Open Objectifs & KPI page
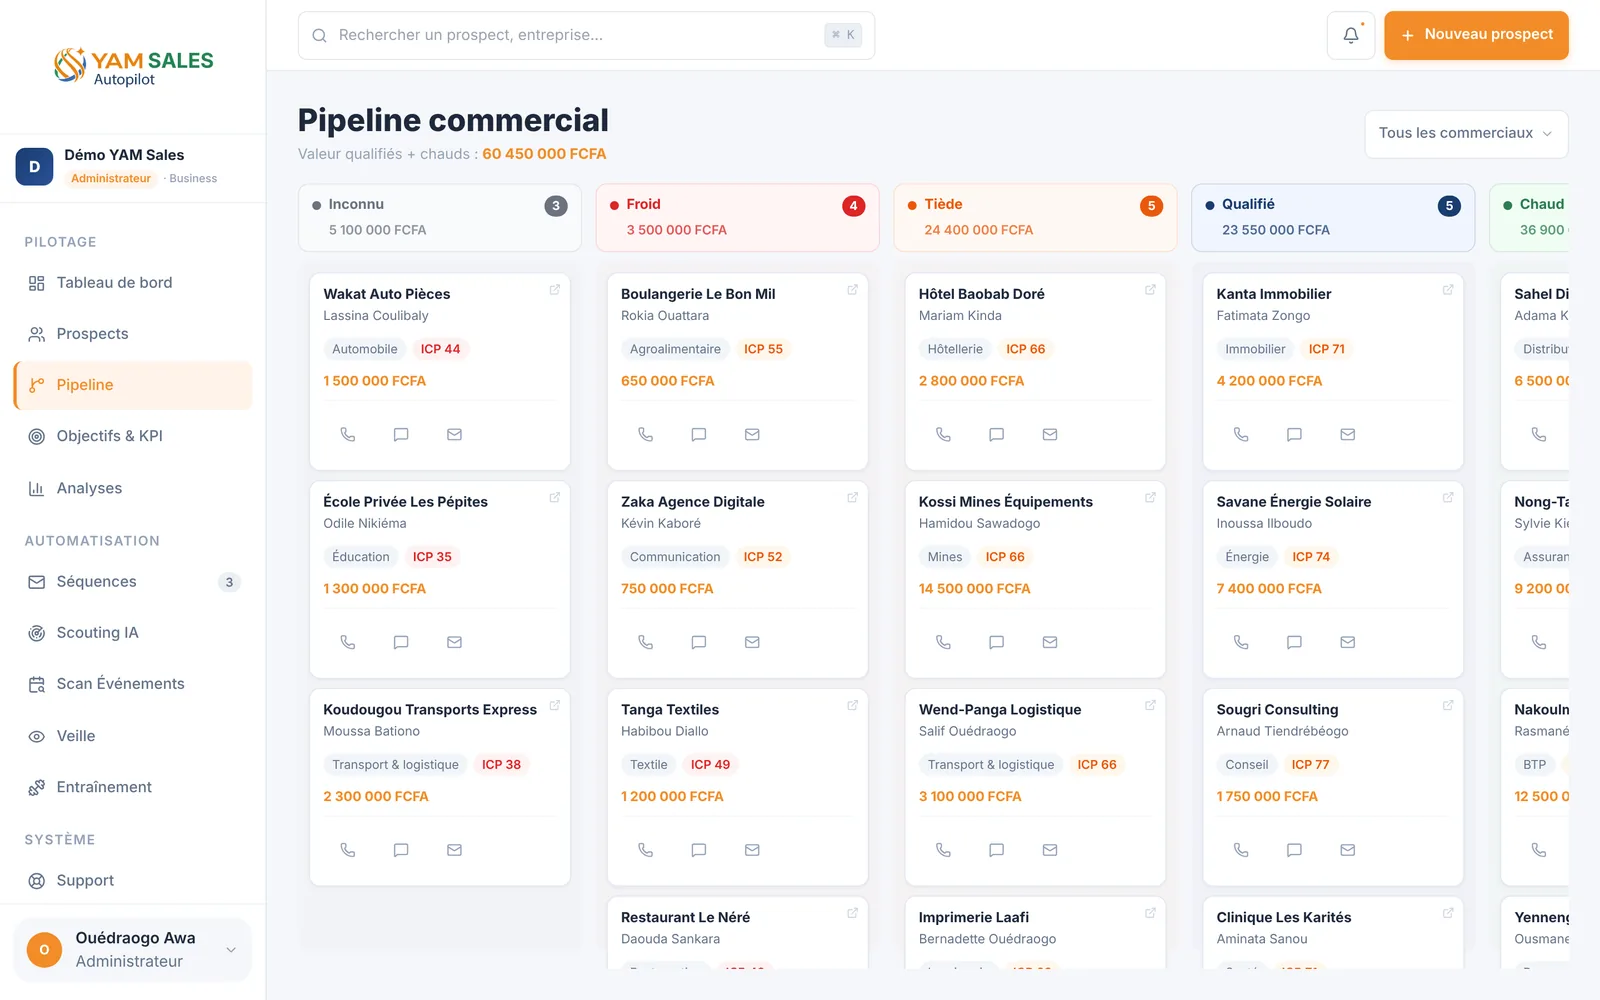Viewport: 1600px width, 1000px height. 133,436
